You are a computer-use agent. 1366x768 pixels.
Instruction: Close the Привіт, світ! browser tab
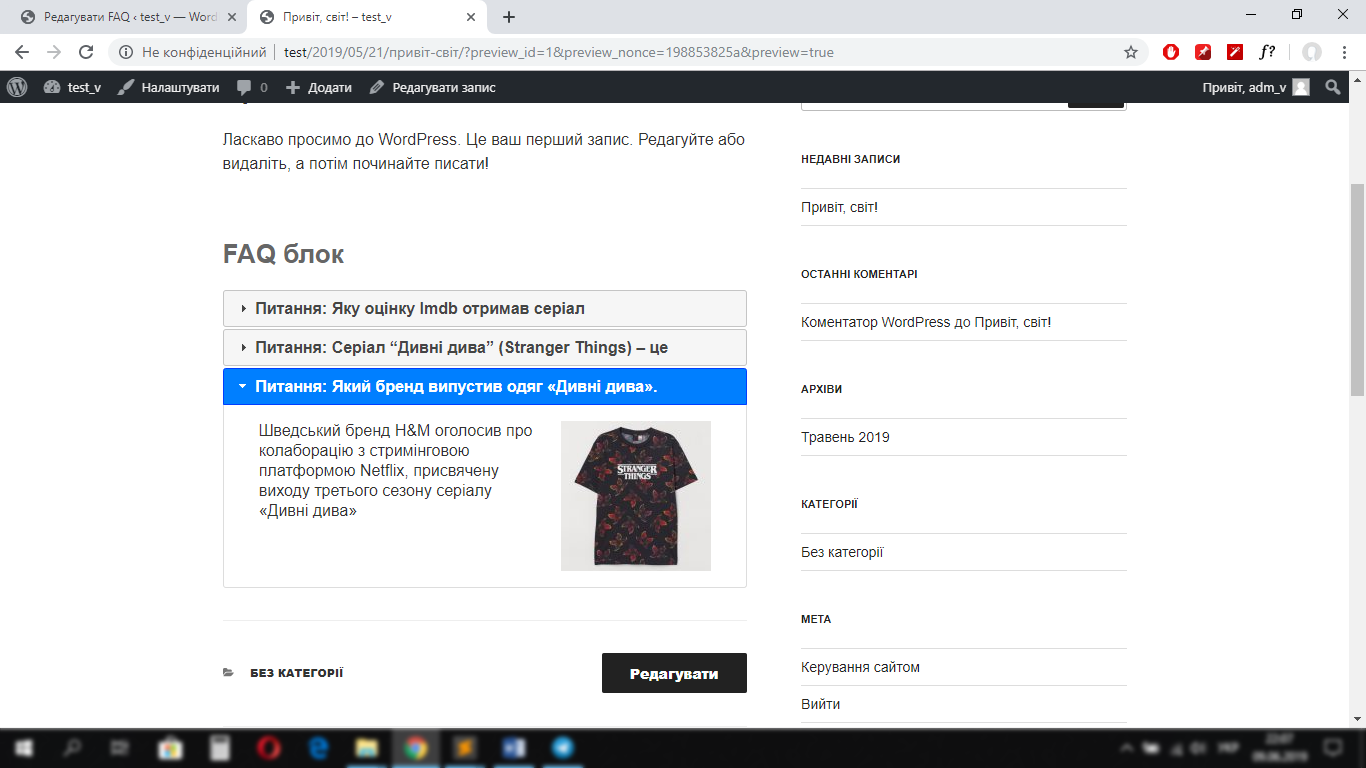point(471,17)
